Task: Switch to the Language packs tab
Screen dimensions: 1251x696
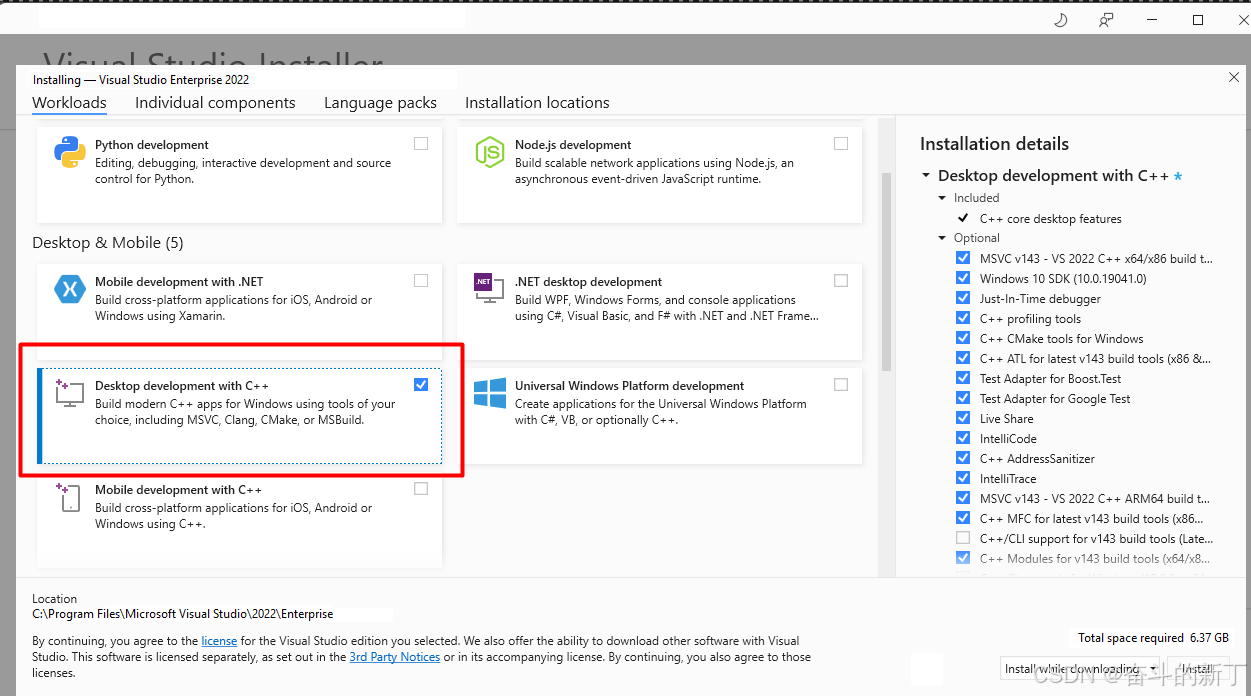Action: click(380, 103)
